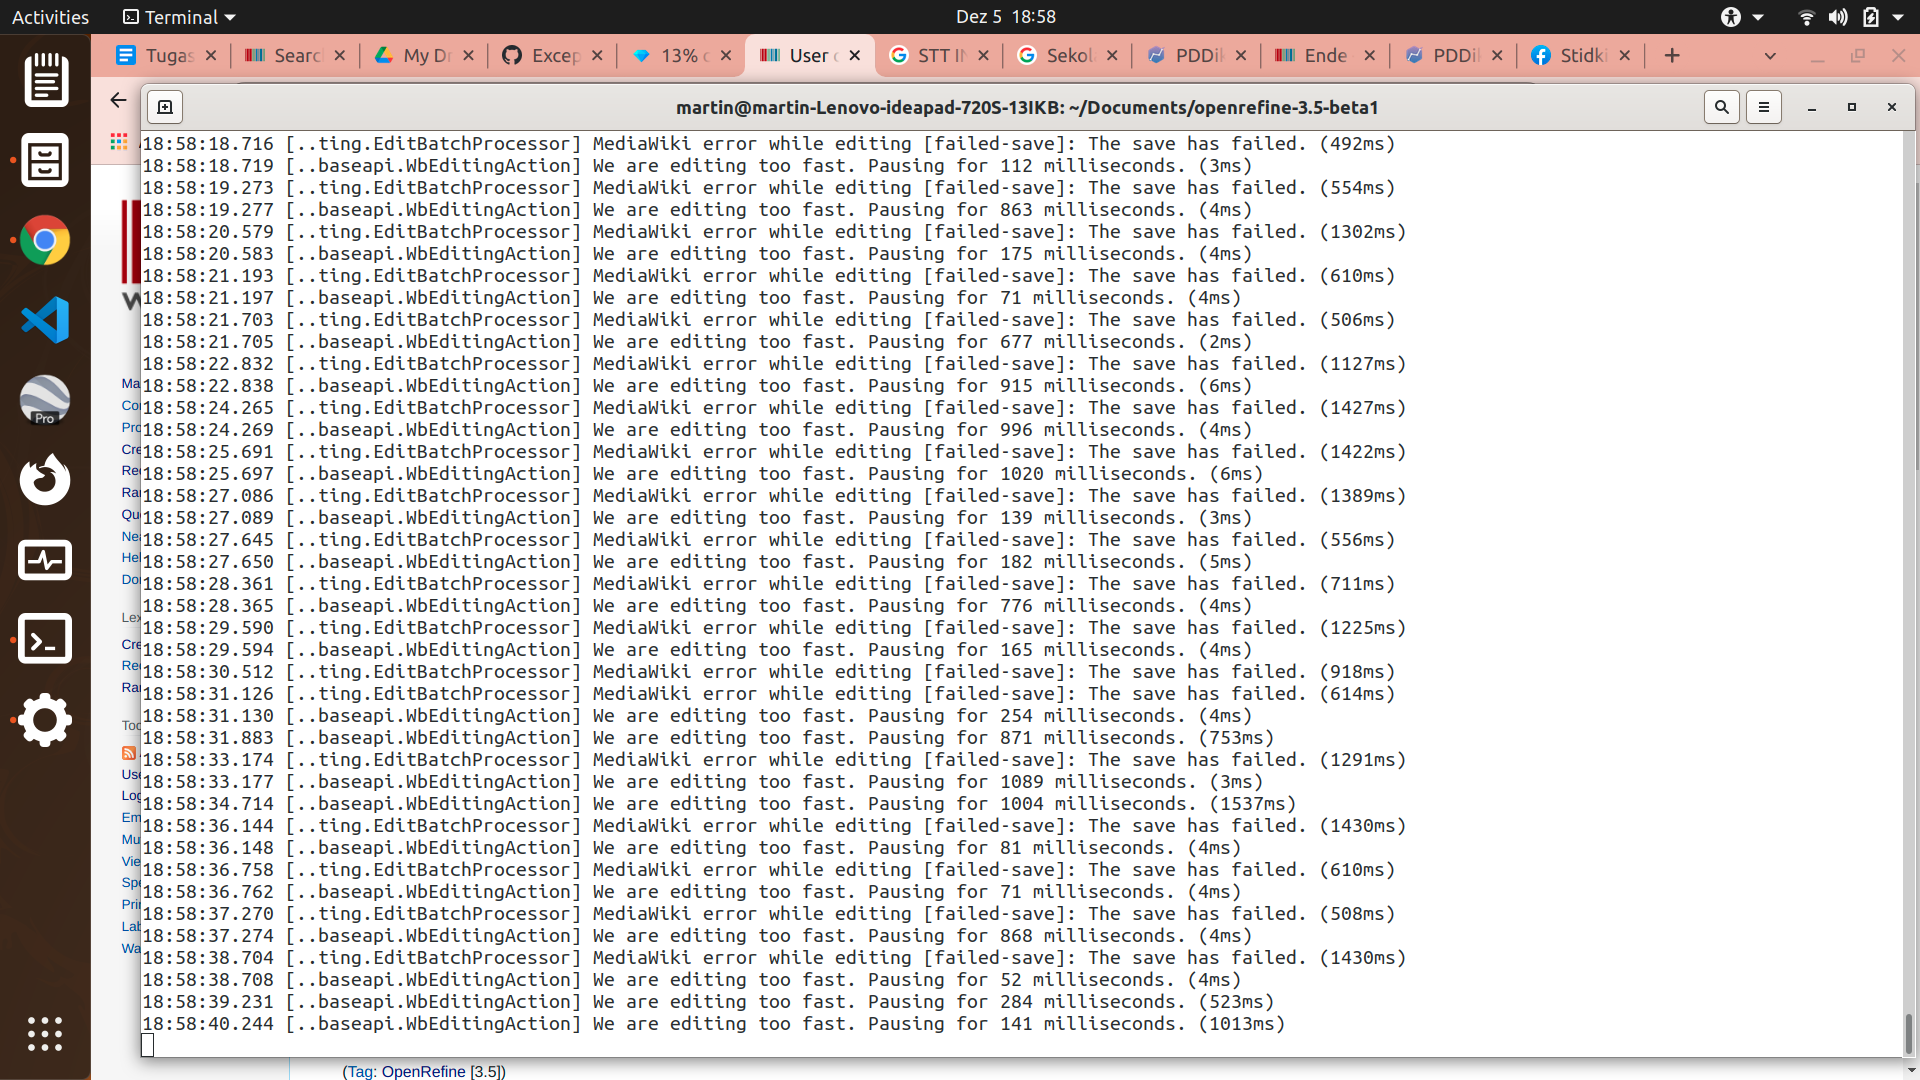1920x1080 pixels.
Task: Click the volume icon in the top bar
Action: (1839, 17)
